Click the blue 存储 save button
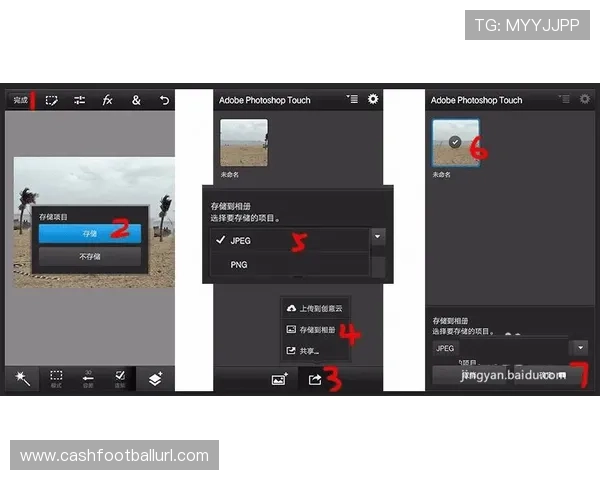This screenshot has width=600, height=480. coord(90,233)
